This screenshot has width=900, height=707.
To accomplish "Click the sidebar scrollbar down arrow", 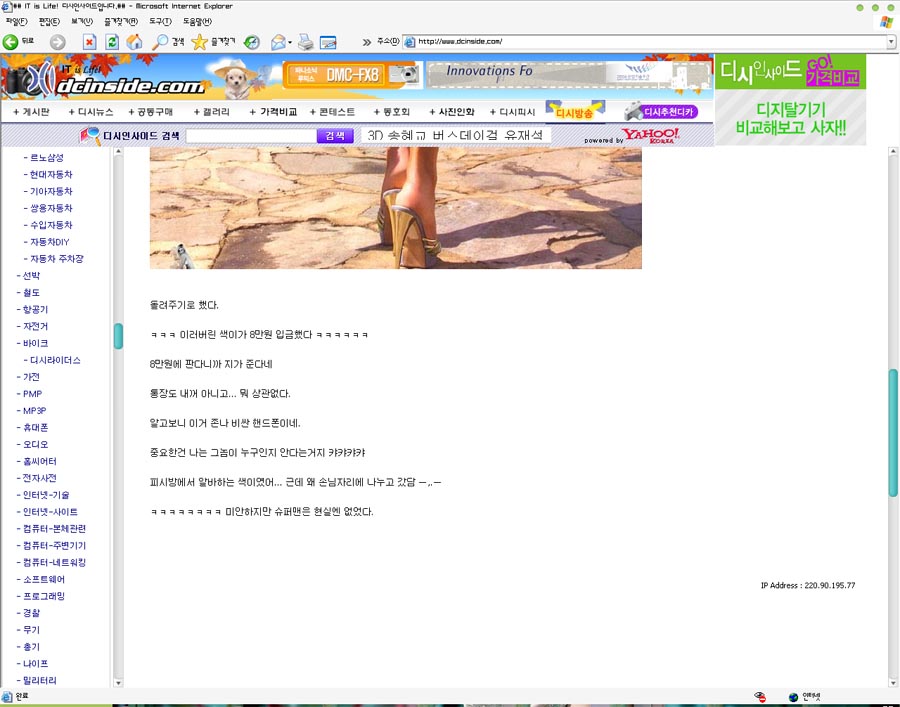I will tap(118, 683).
